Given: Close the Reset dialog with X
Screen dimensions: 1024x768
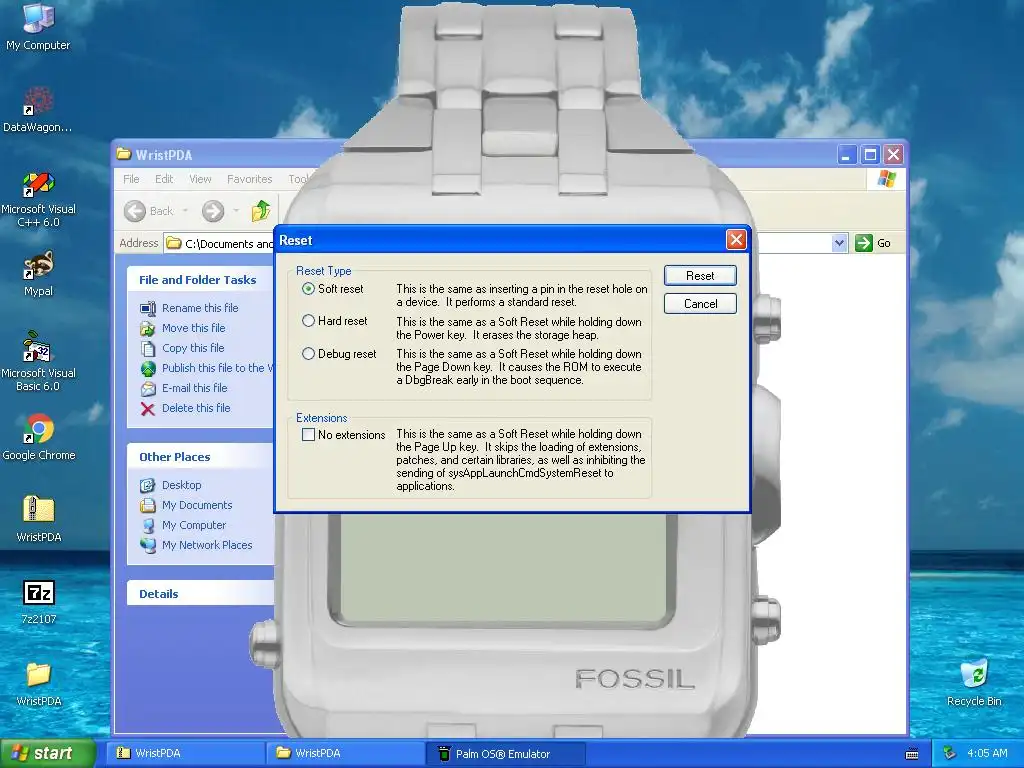Looking at the screenshot, I should click(x=736, y=240).
